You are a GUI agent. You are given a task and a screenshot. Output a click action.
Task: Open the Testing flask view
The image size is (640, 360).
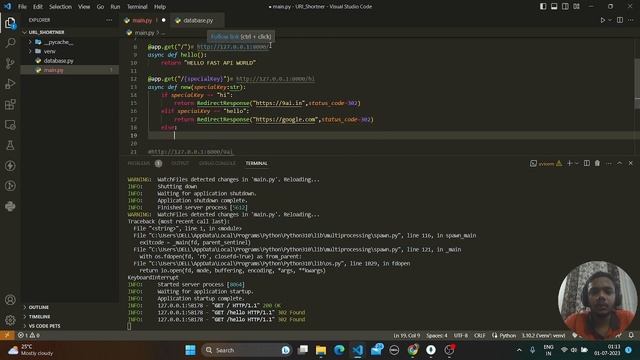(10, 145)
